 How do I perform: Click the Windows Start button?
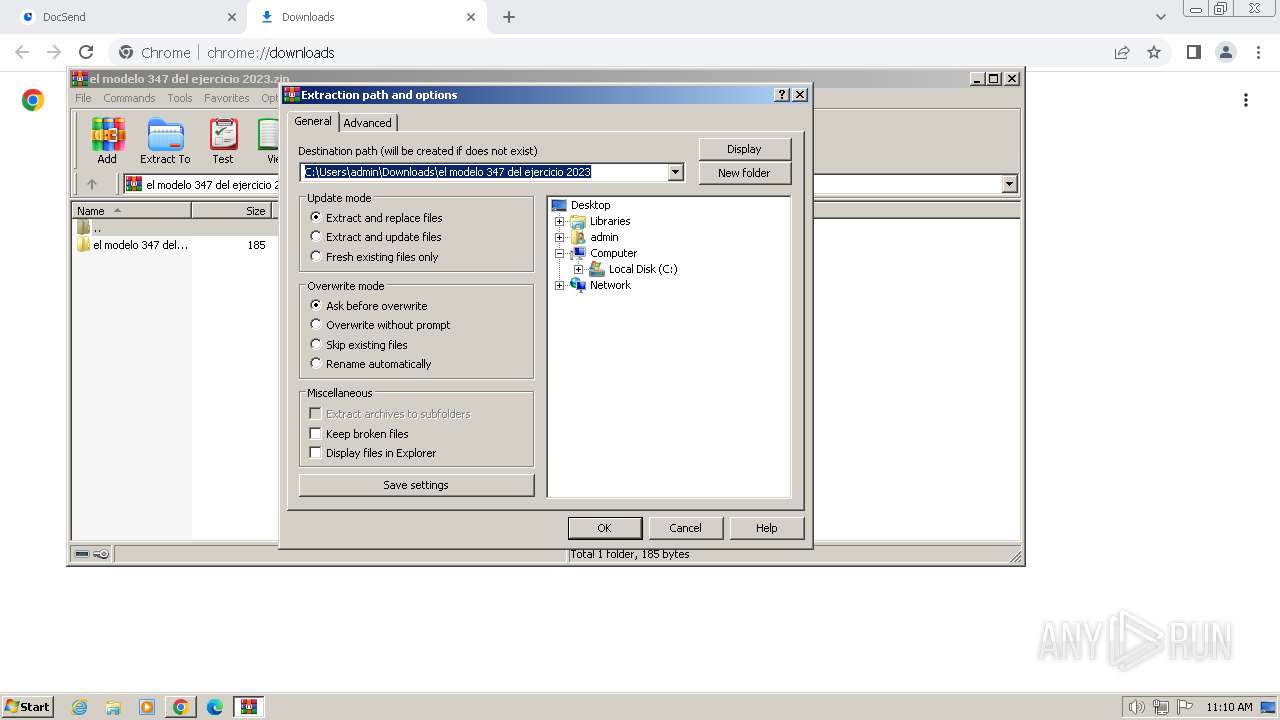(27, 707)
